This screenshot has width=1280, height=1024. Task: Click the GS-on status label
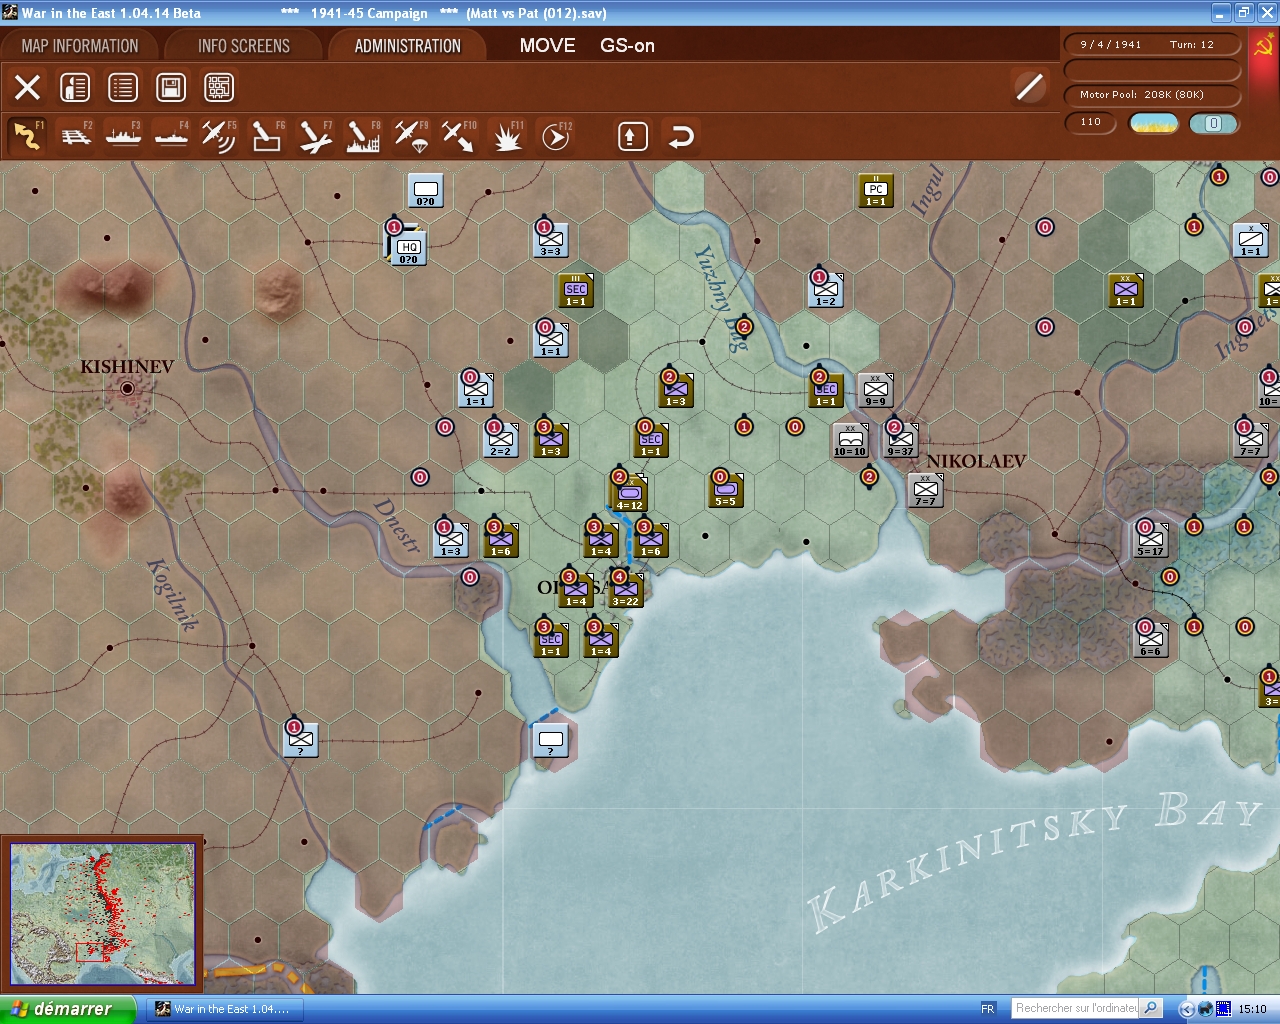tap(627, 45)
